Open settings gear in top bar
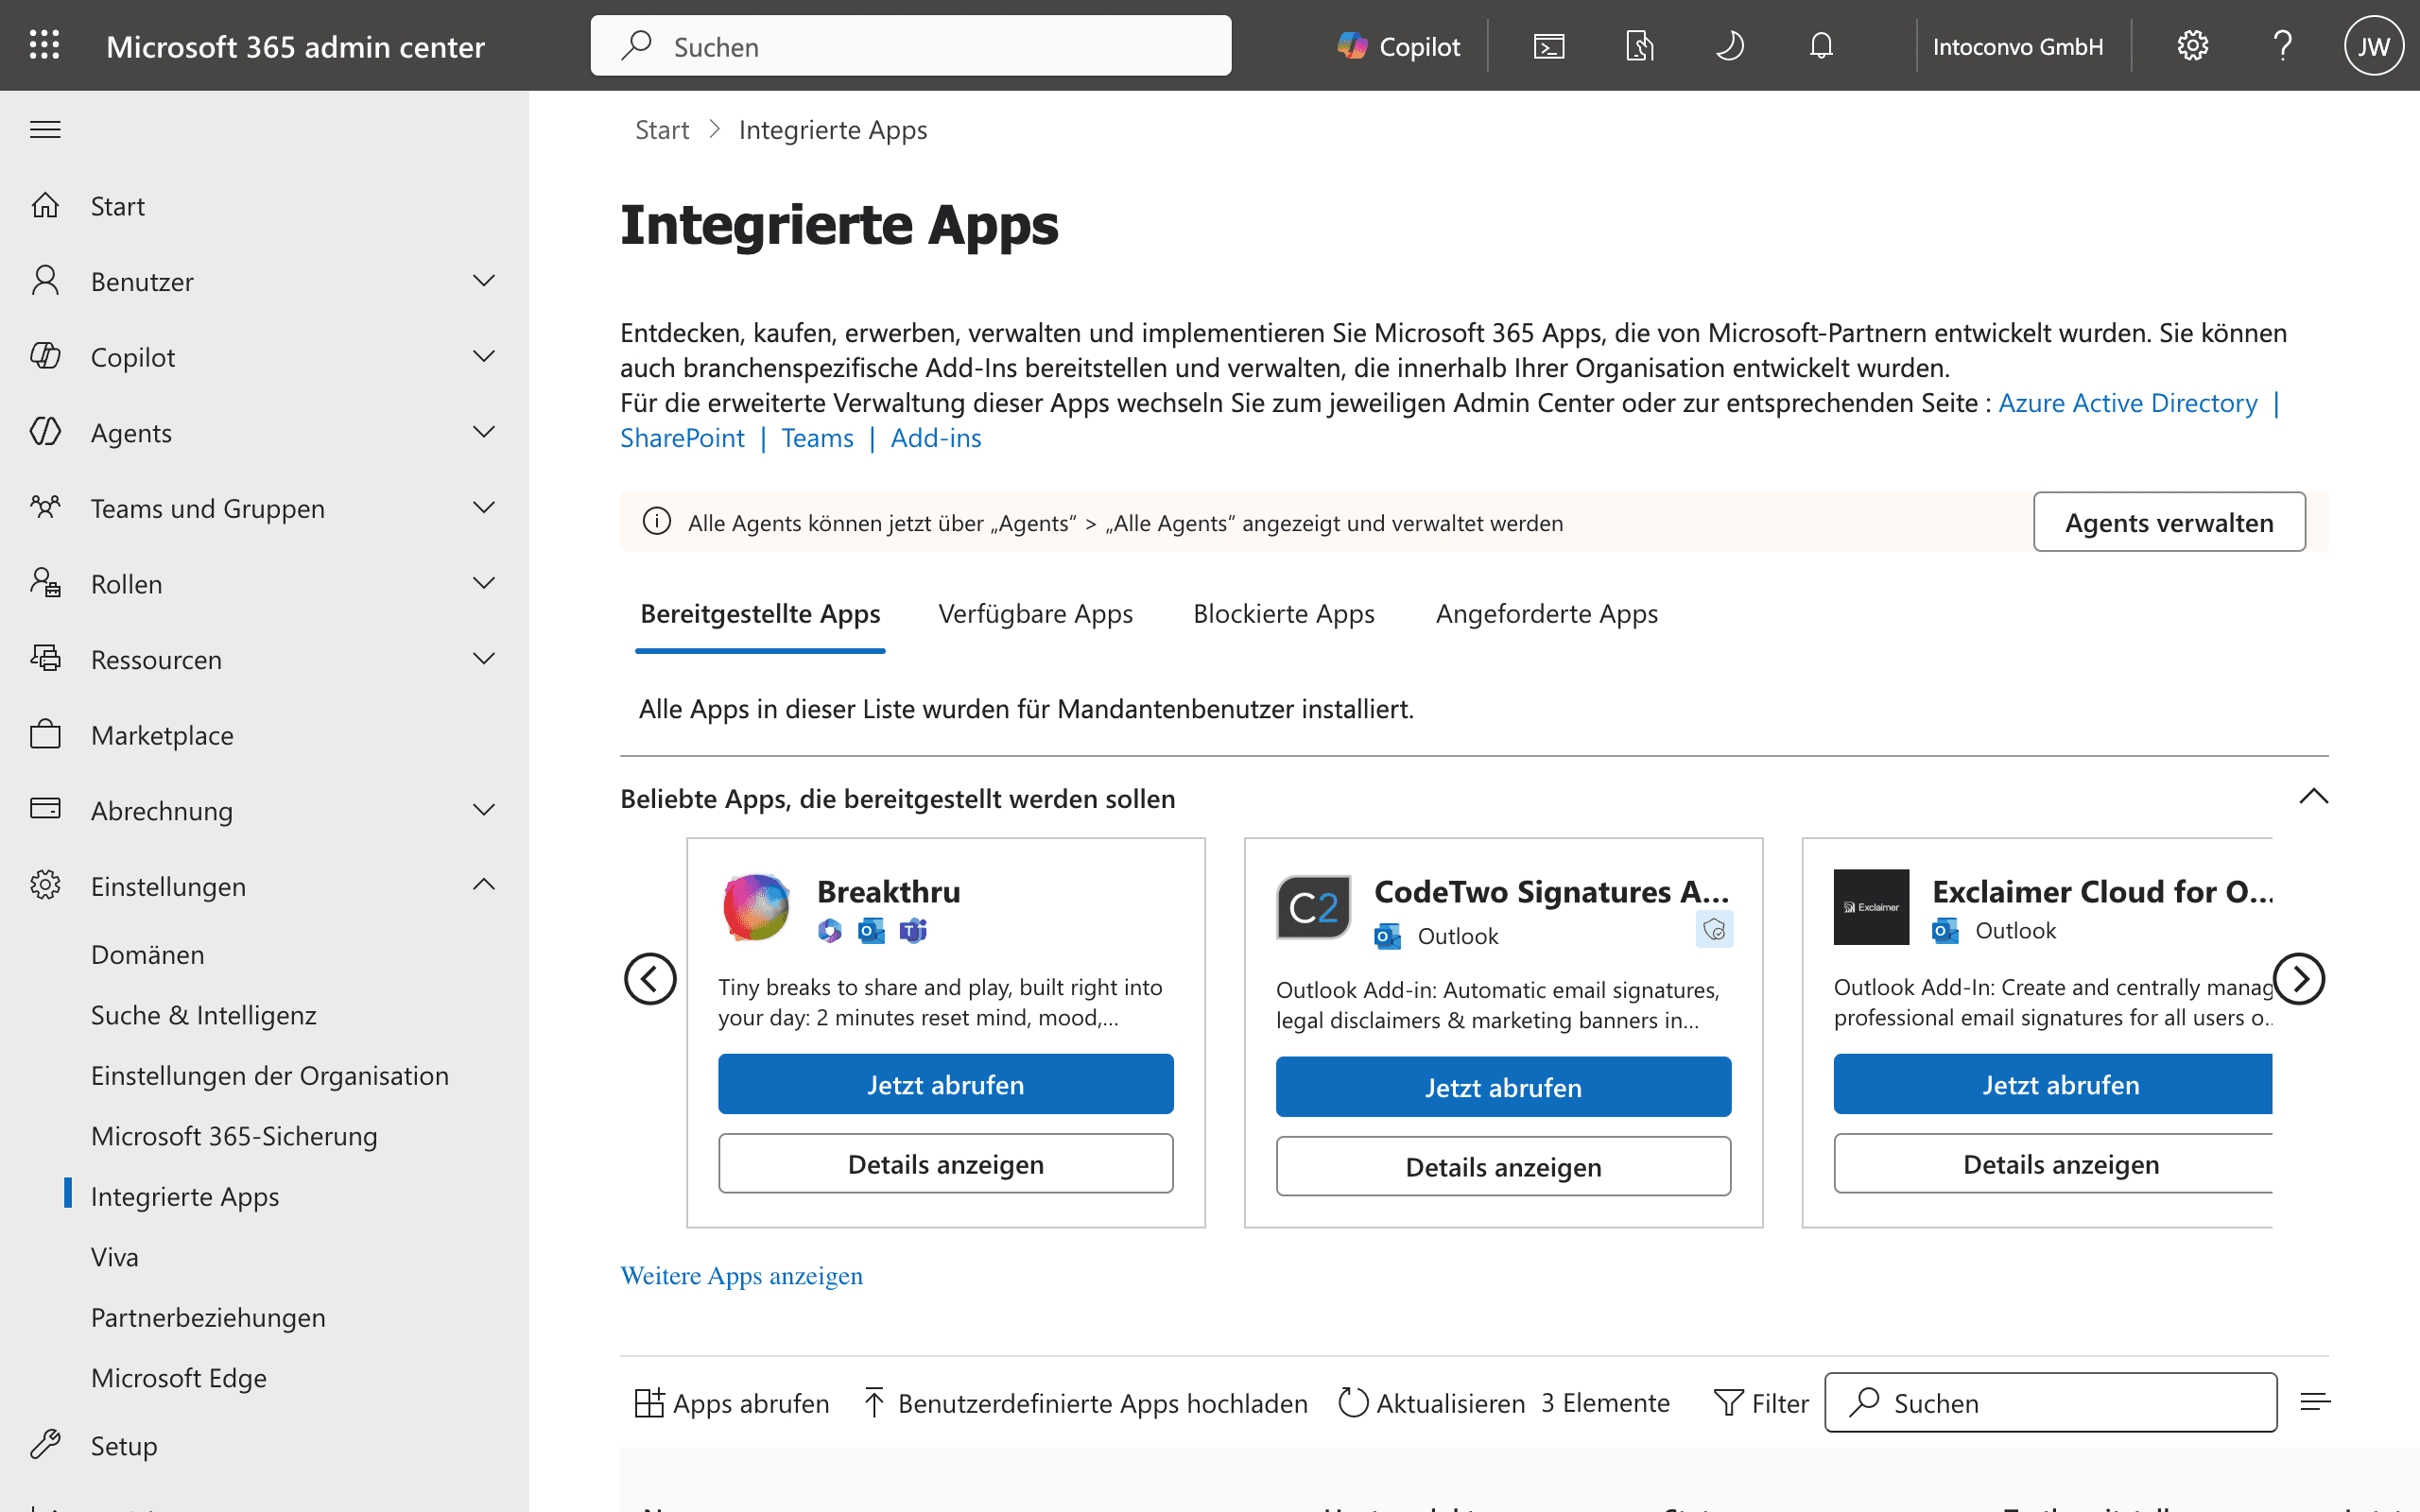The width and height of the screenshot is (2420, 1512). coord(2193,46)
